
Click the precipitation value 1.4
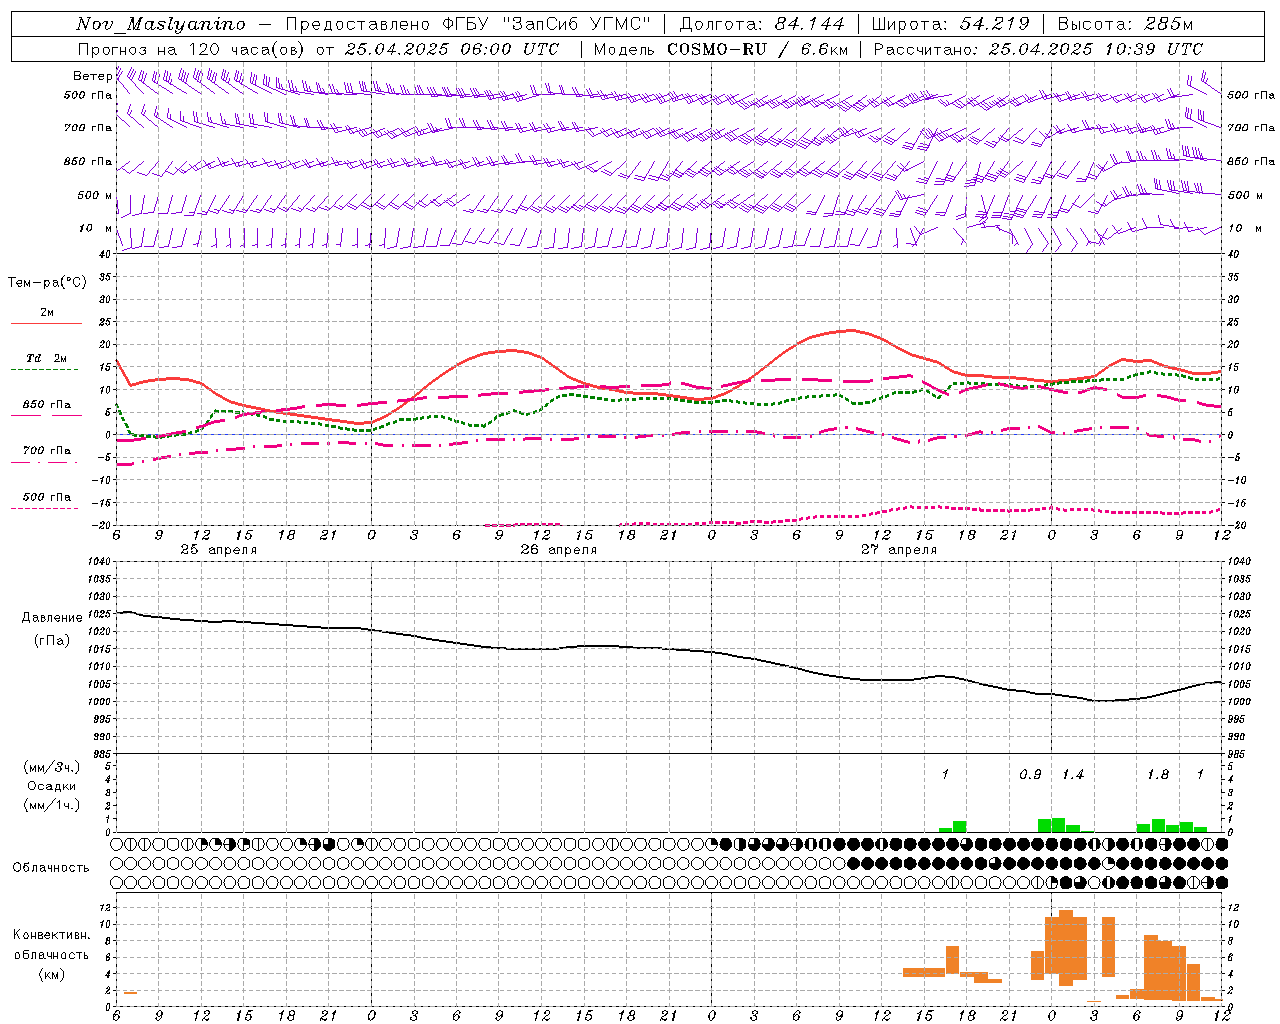pyautogui.click(x=1073, y=775)
